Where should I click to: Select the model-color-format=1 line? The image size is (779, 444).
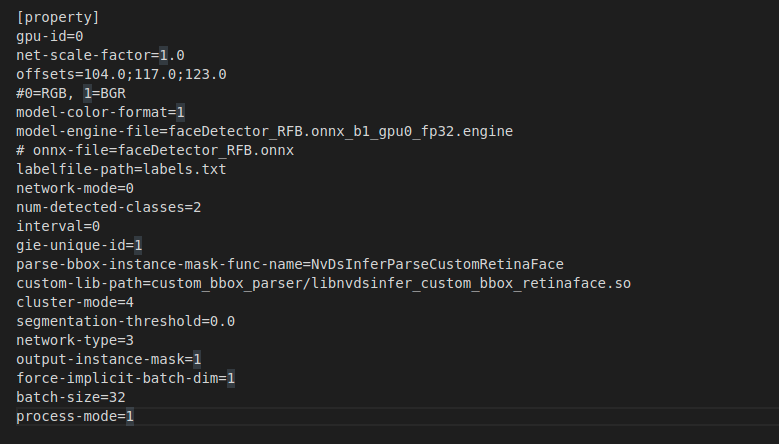pyautogui.click(x=100, y=112)
